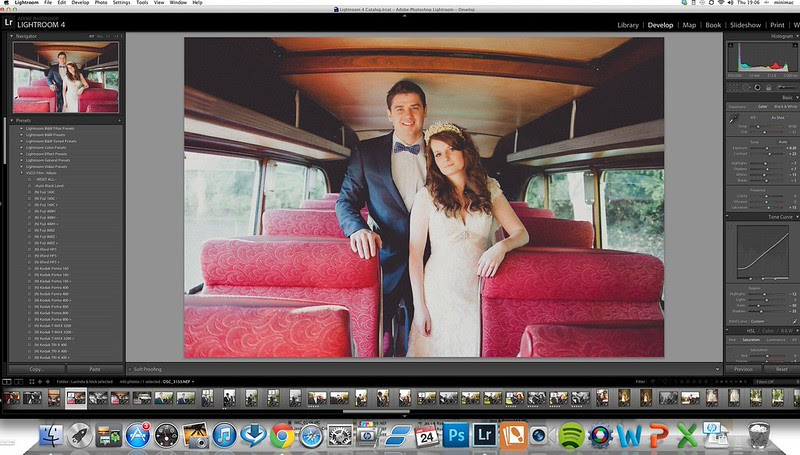
Task: Click the Exposure slider handle
Action: click(x=767, y=148)
